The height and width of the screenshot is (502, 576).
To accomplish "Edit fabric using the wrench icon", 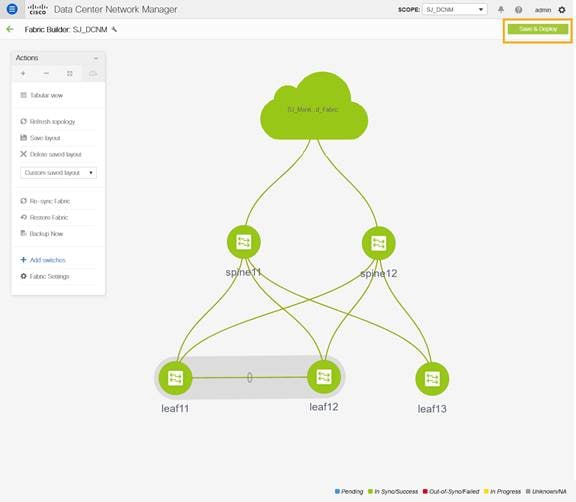I will click(x=114, y=29).
